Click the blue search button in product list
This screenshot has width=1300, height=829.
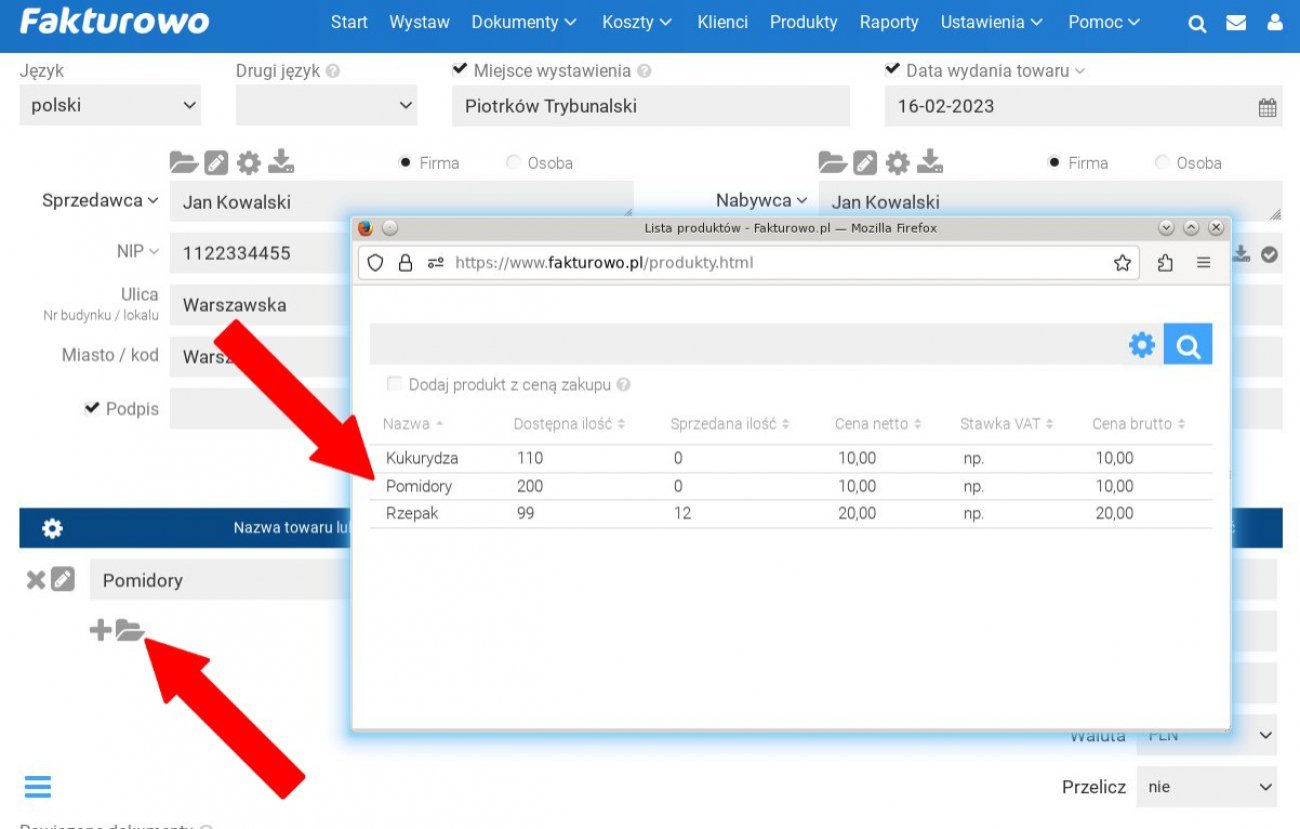[1187, 345]
